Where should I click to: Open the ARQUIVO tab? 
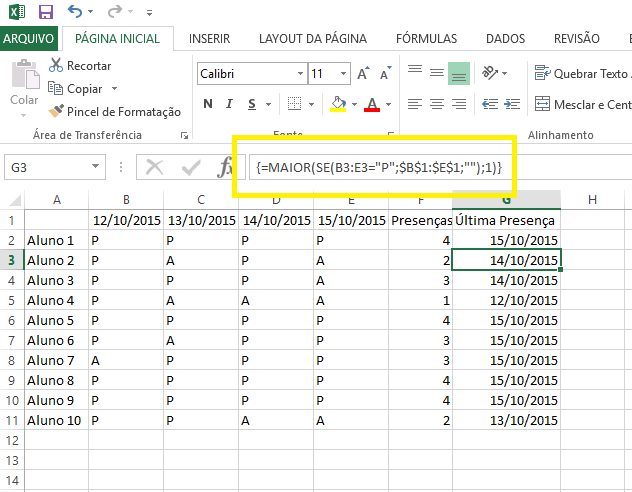coord(29,39)
